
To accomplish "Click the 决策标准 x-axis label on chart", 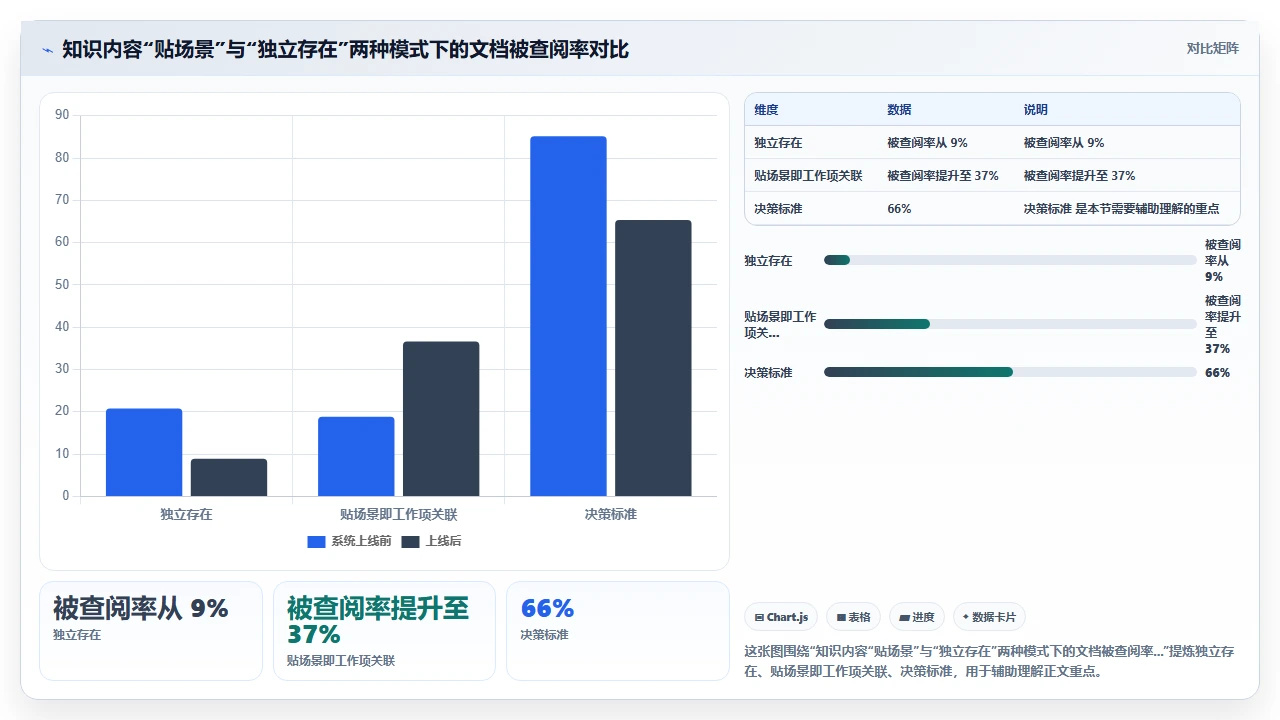I will 610,514.
